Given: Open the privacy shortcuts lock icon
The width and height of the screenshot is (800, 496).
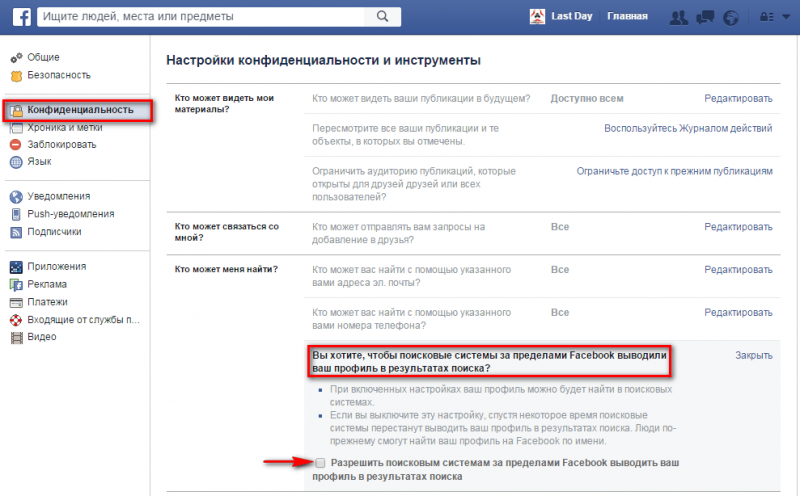Looking at the screenshot, I should (x=767, y=17).
